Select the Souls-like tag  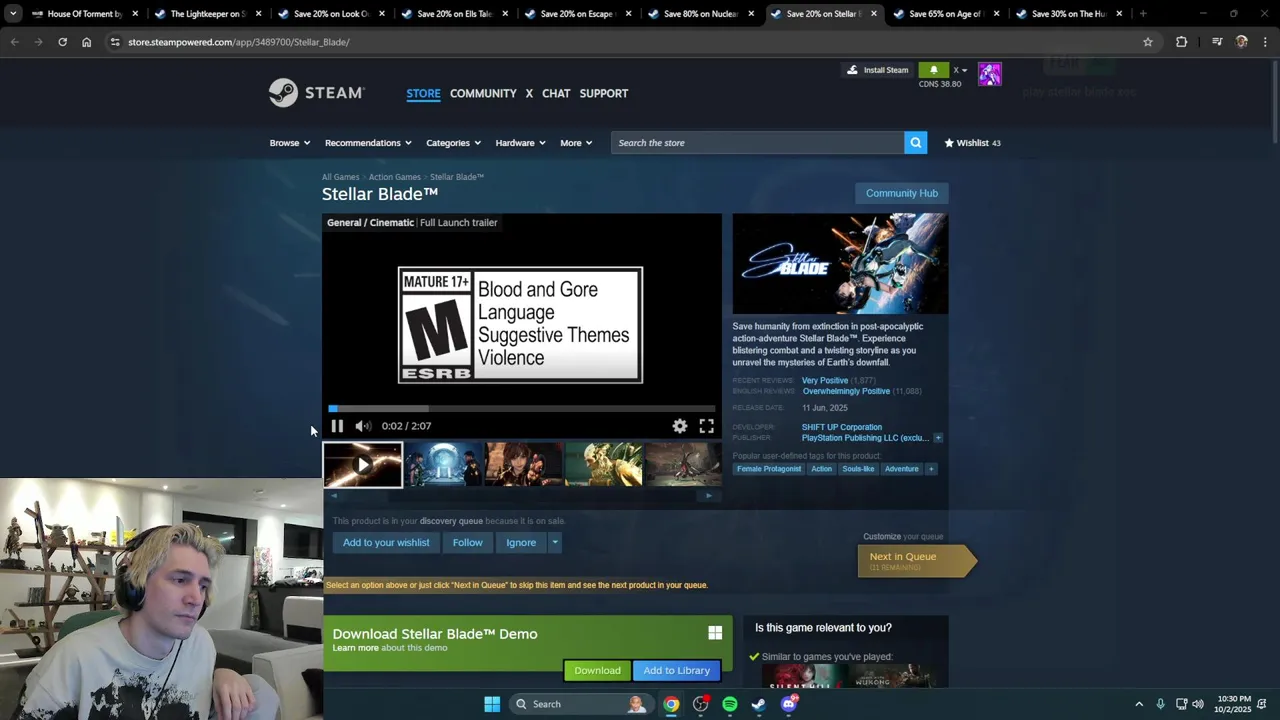(x=858, y=469)
